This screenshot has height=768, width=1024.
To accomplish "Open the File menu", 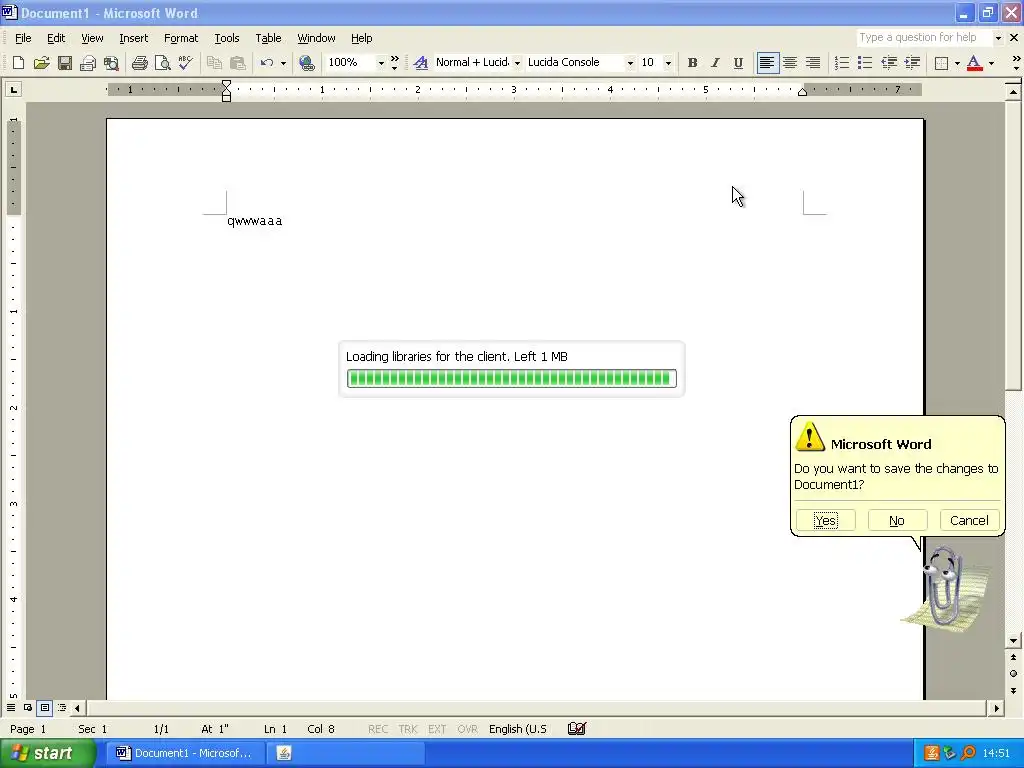I will [x=23, y=38].
